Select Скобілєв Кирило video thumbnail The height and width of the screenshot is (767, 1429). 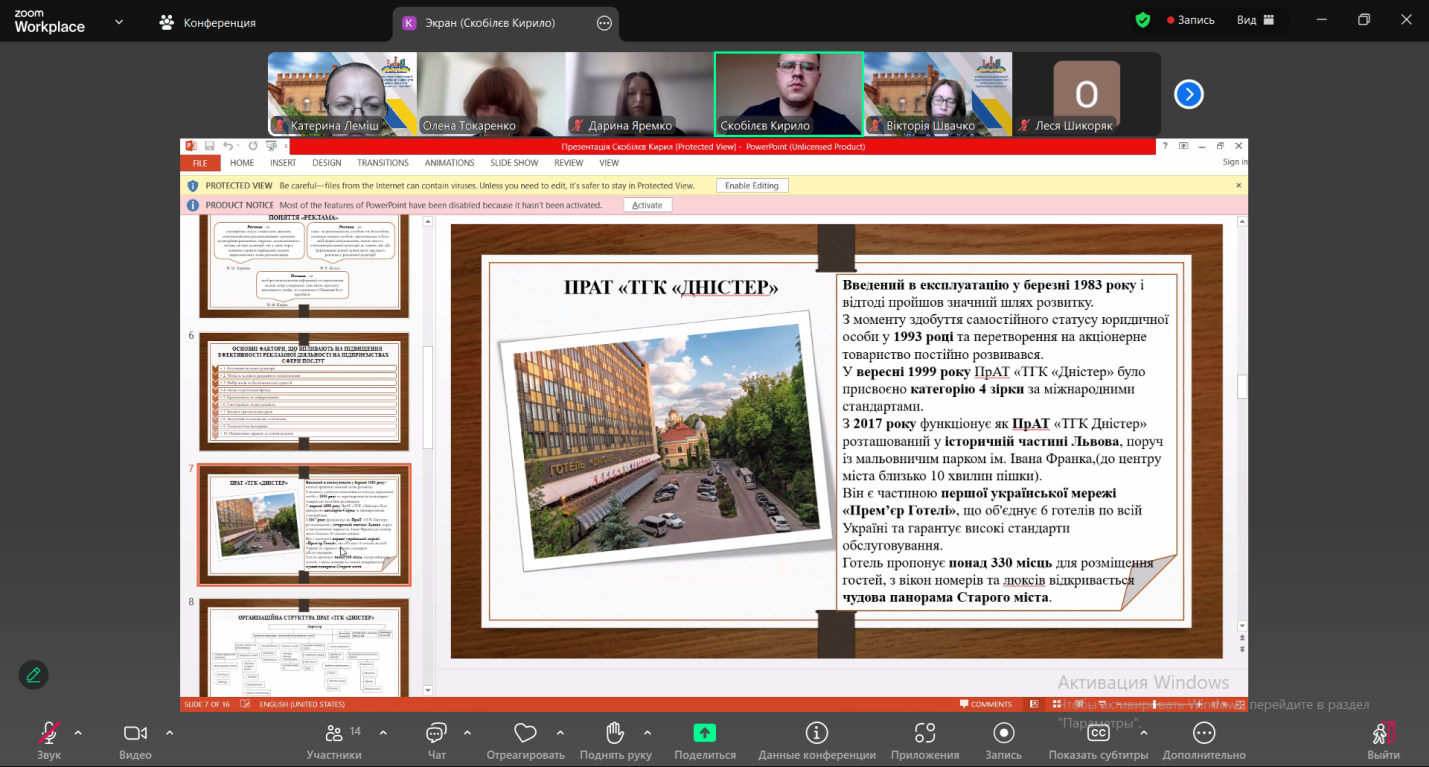tap(789, 94)
